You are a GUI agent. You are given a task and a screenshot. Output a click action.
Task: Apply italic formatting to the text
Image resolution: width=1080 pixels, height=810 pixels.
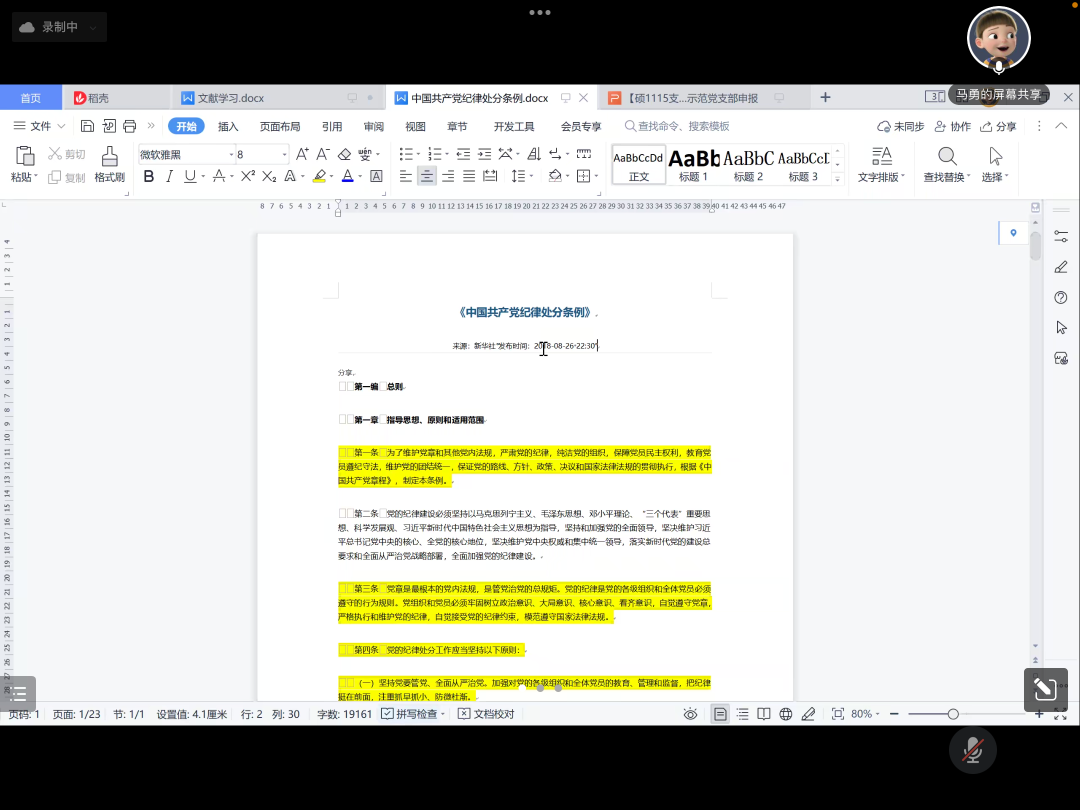[x=169, y=177]
